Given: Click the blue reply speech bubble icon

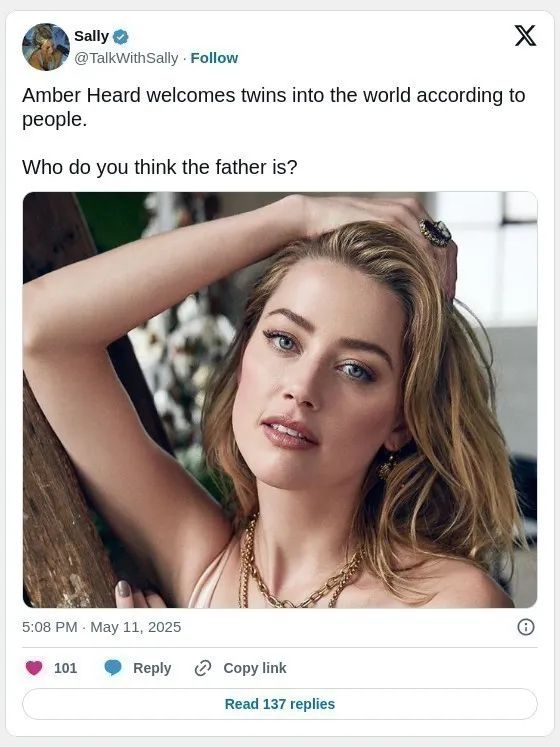Looking at the screenshot, I should [x=113, y=668].
